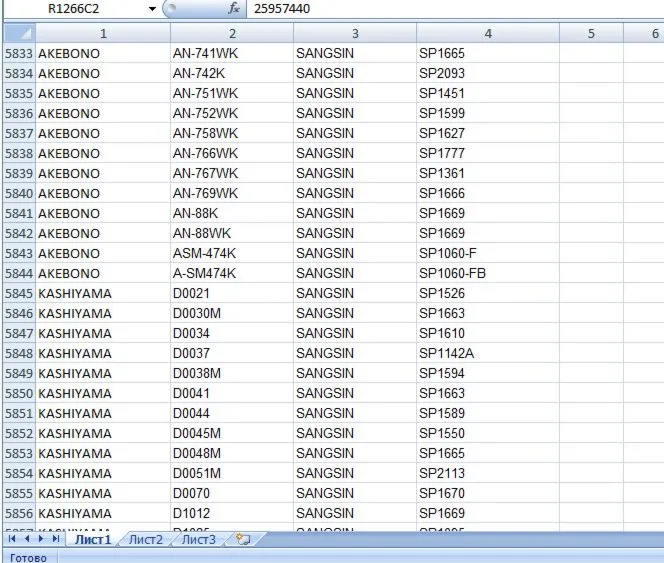Select cell SP1666
664x563 pixels.
[488, 193]
